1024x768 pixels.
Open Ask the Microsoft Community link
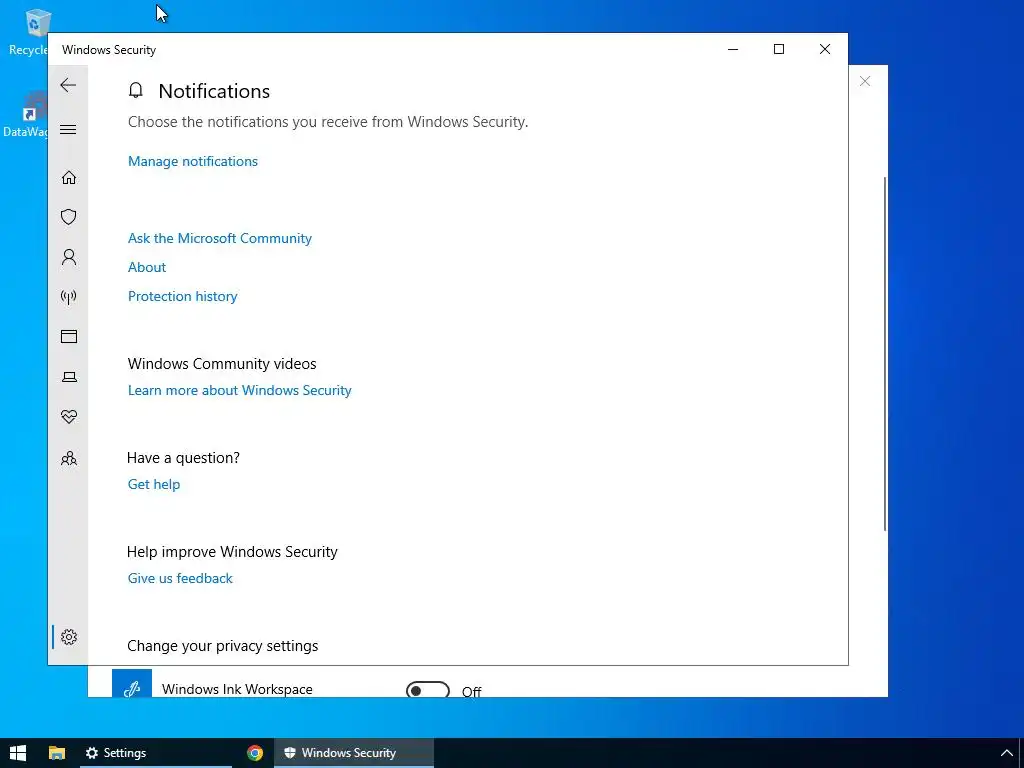[x=219, y=238]
